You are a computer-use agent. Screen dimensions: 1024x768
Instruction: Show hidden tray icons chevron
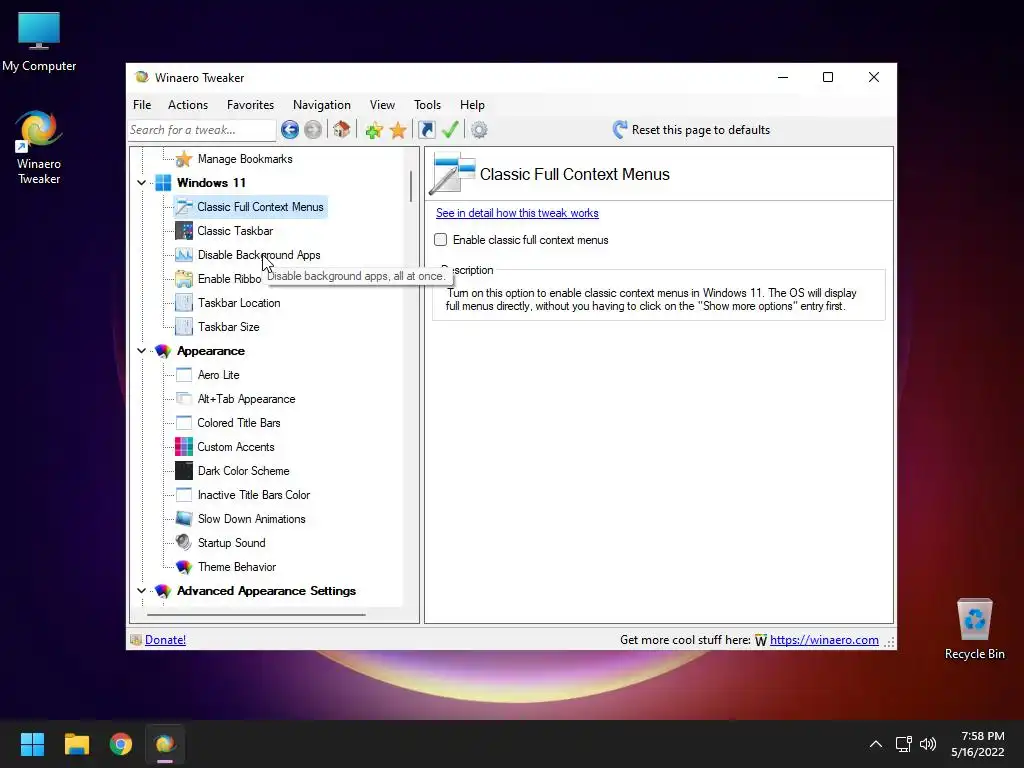pos(876,744)
